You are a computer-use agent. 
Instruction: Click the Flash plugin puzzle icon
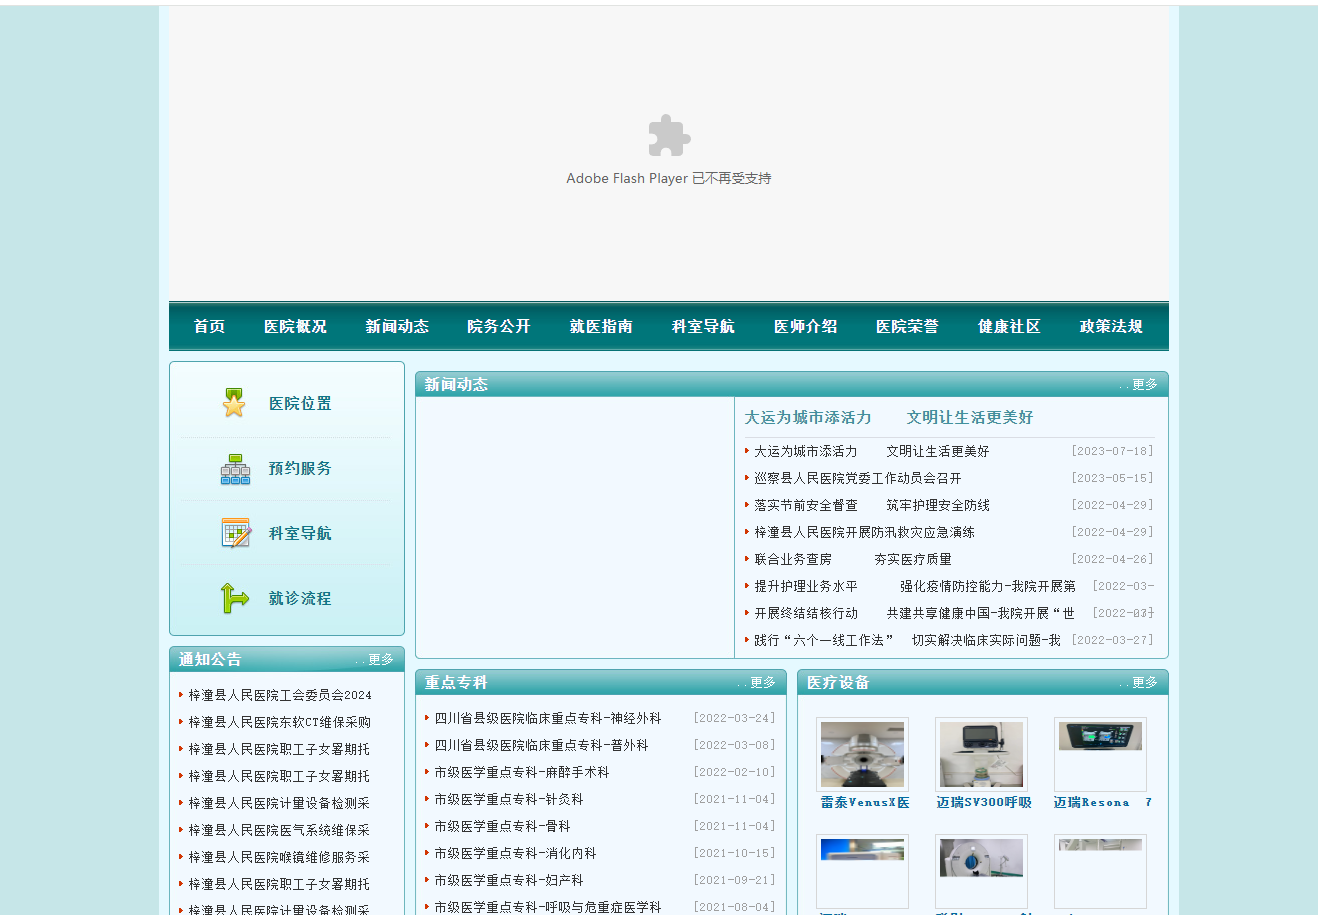669,136
